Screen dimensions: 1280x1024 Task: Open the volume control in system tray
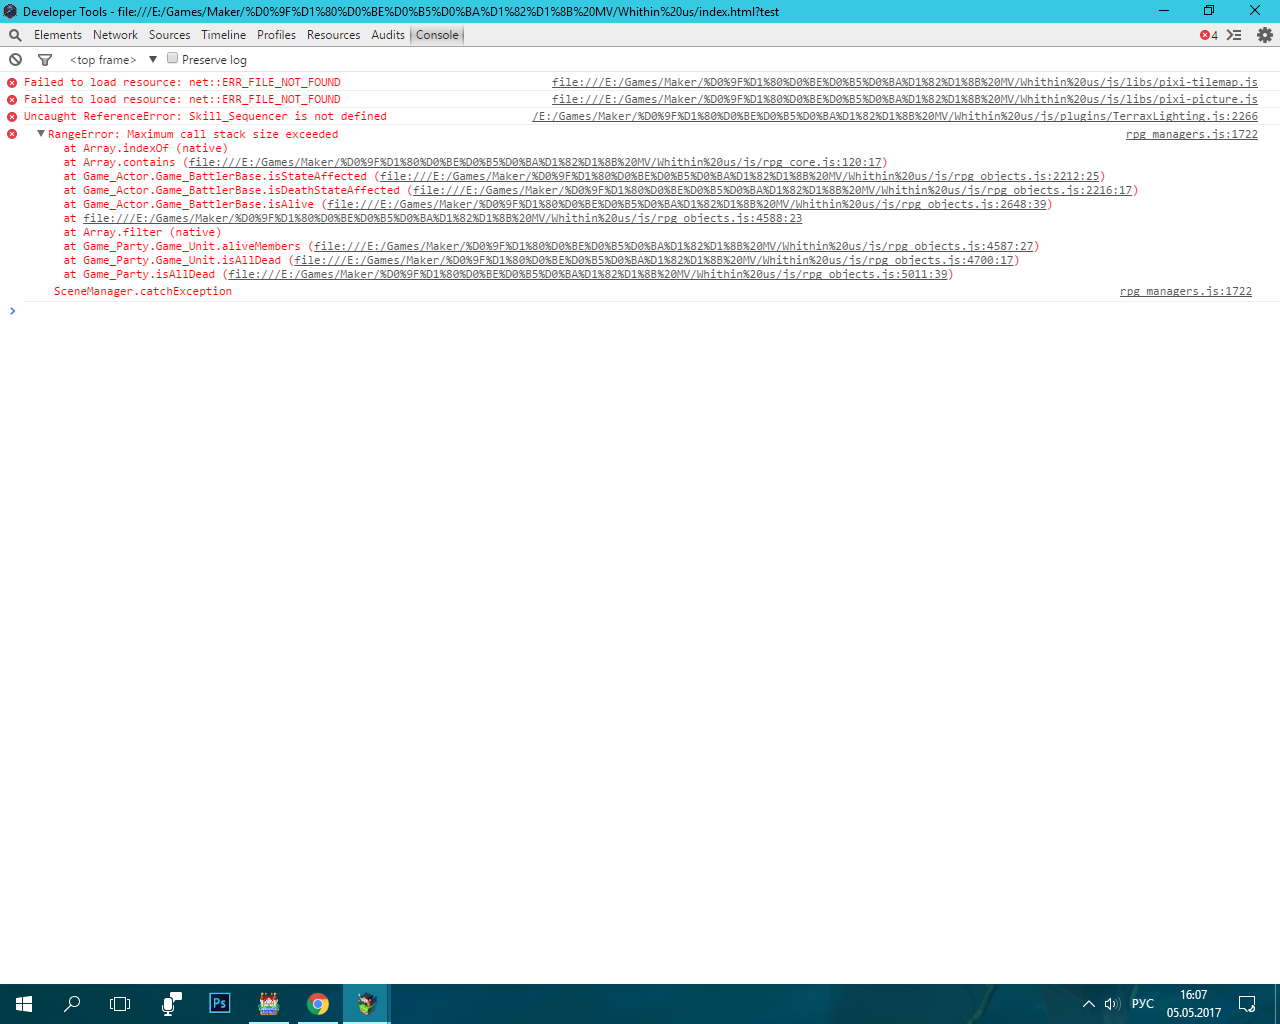pos(1112,1004)
